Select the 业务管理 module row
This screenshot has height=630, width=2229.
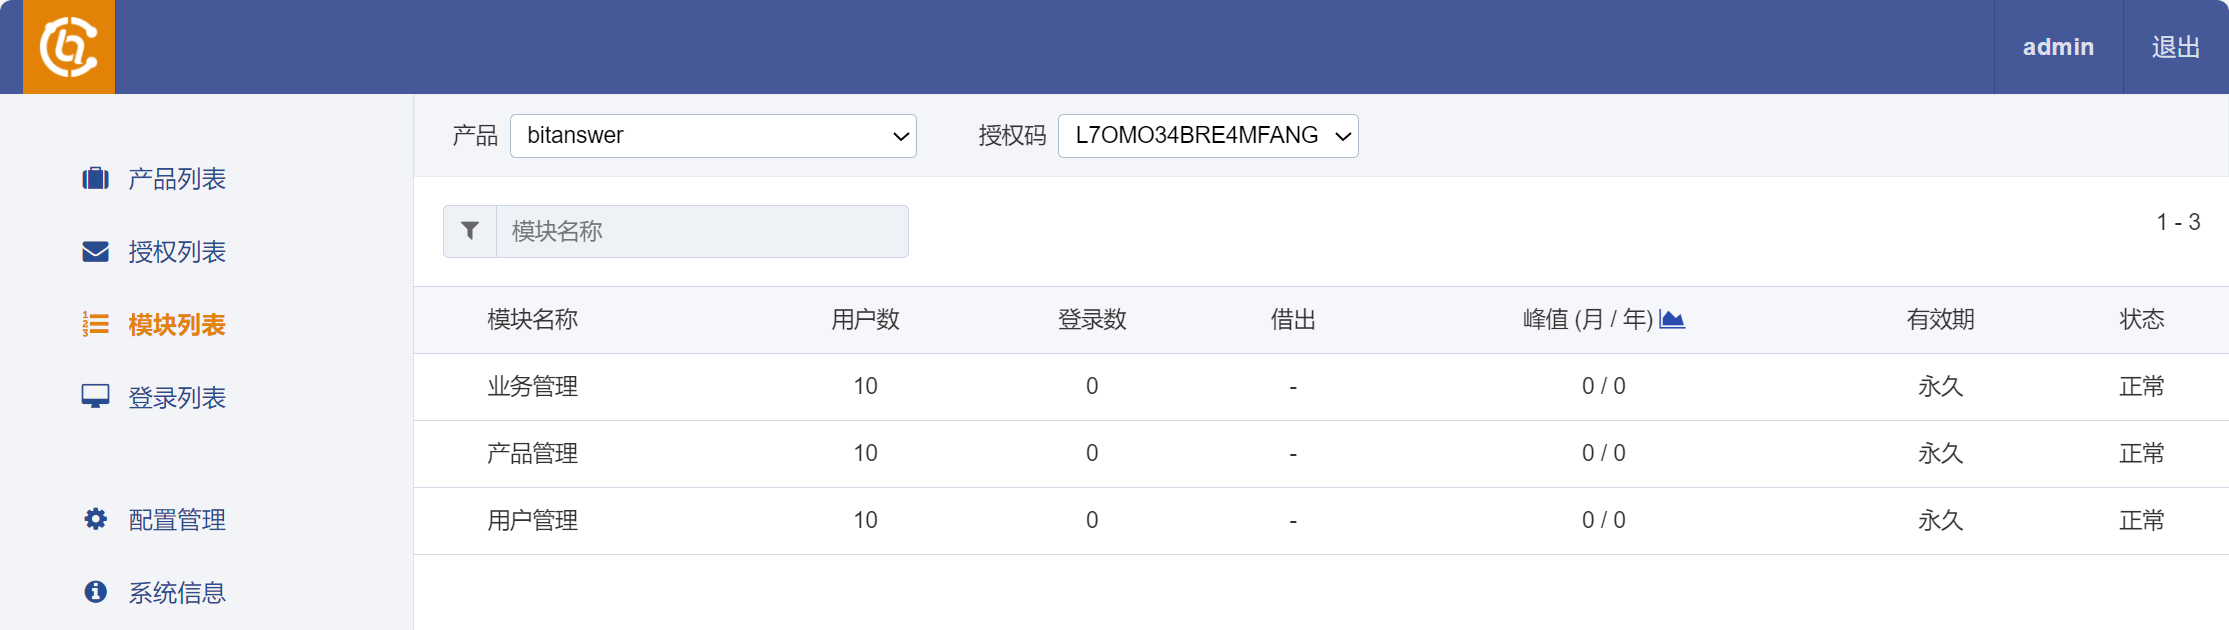coord(531,386)
